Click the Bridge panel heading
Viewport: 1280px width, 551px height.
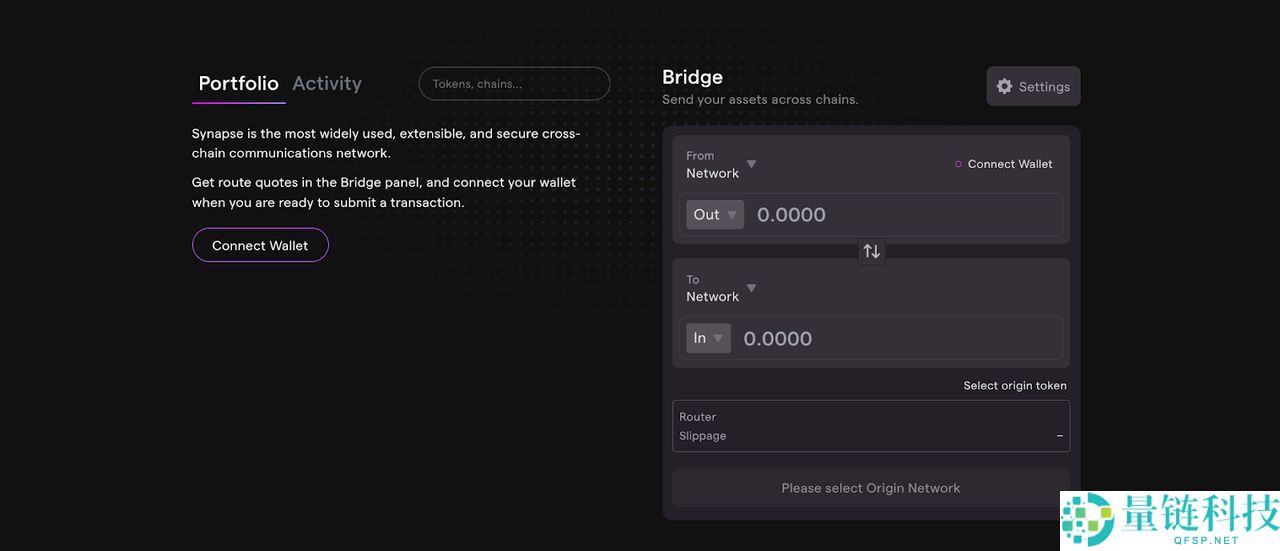tap(692, 77)
